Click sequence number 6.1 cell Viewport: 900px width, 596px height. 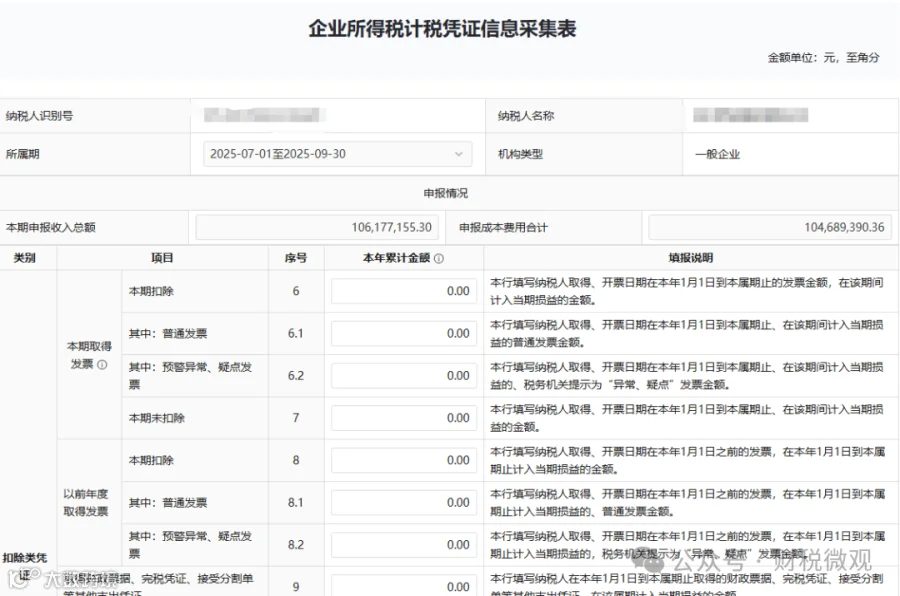pos(296,334)
